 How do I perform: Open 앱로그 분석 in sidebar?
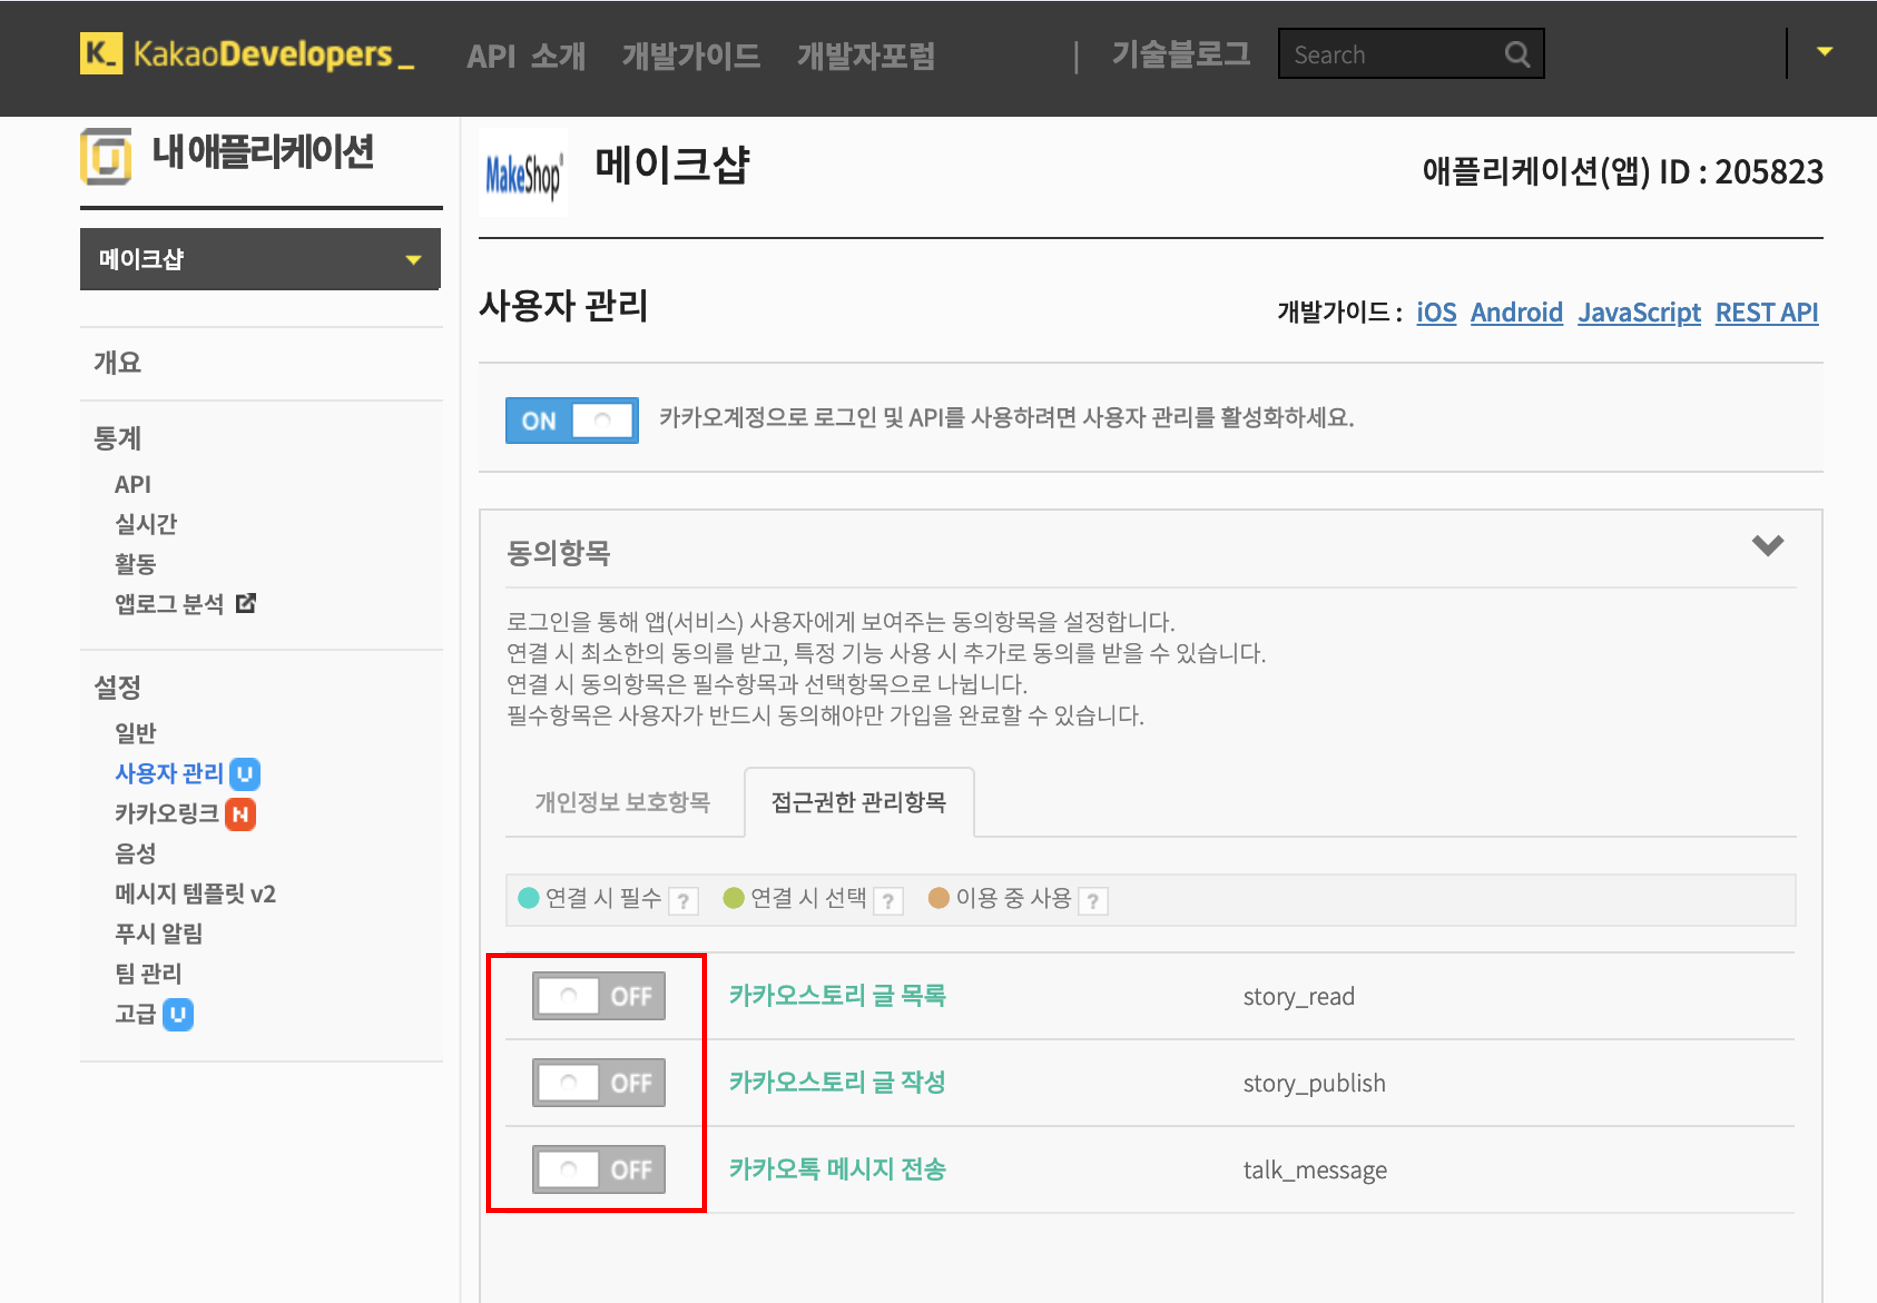[x=169, y=604]
